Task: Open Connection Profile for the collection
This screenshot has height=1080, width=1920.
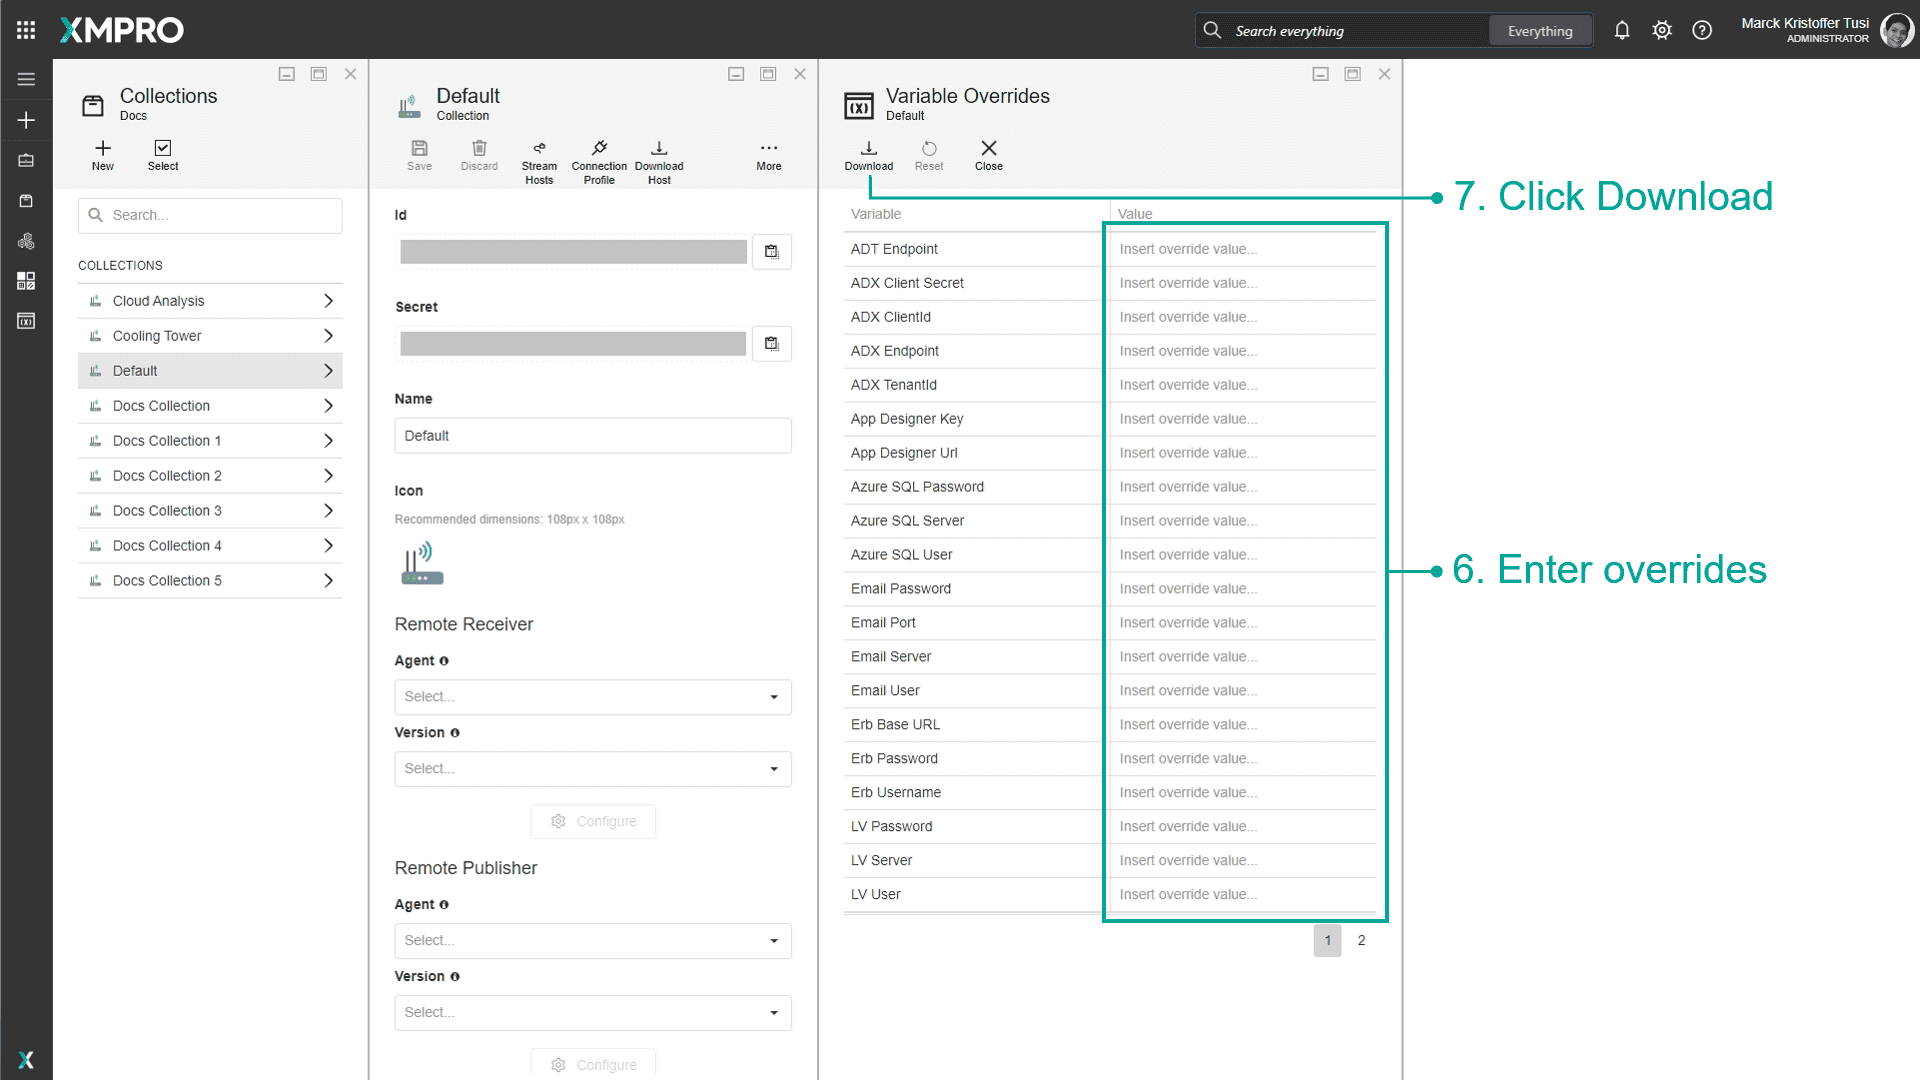Action: coord(599,149)
